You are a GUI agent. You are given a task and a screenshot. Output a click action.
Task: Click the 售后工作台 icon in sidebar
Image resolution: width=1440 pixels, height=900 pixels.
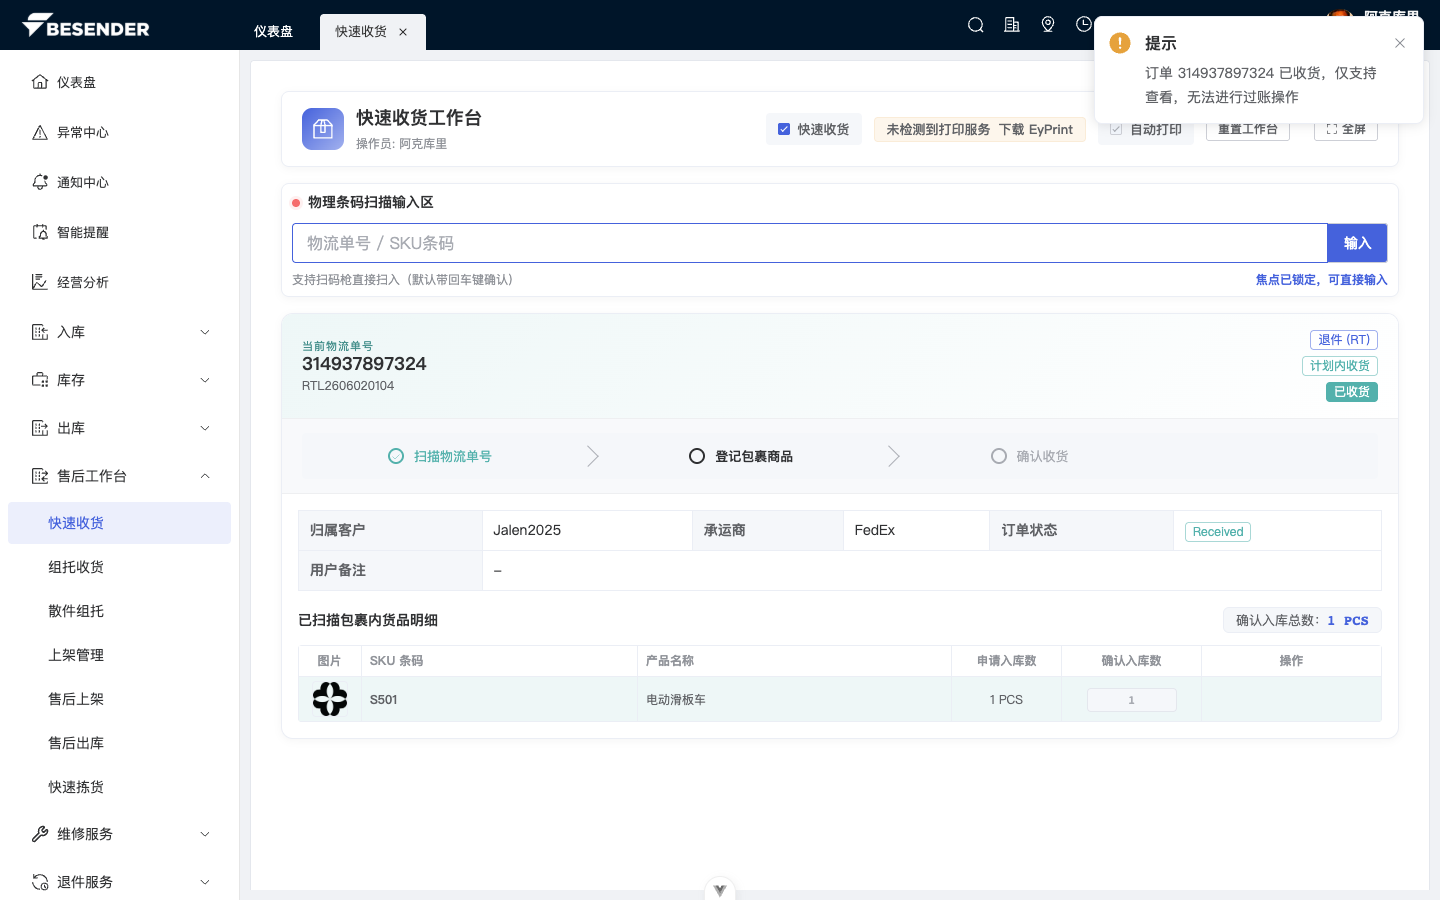(x=40, y=476)
